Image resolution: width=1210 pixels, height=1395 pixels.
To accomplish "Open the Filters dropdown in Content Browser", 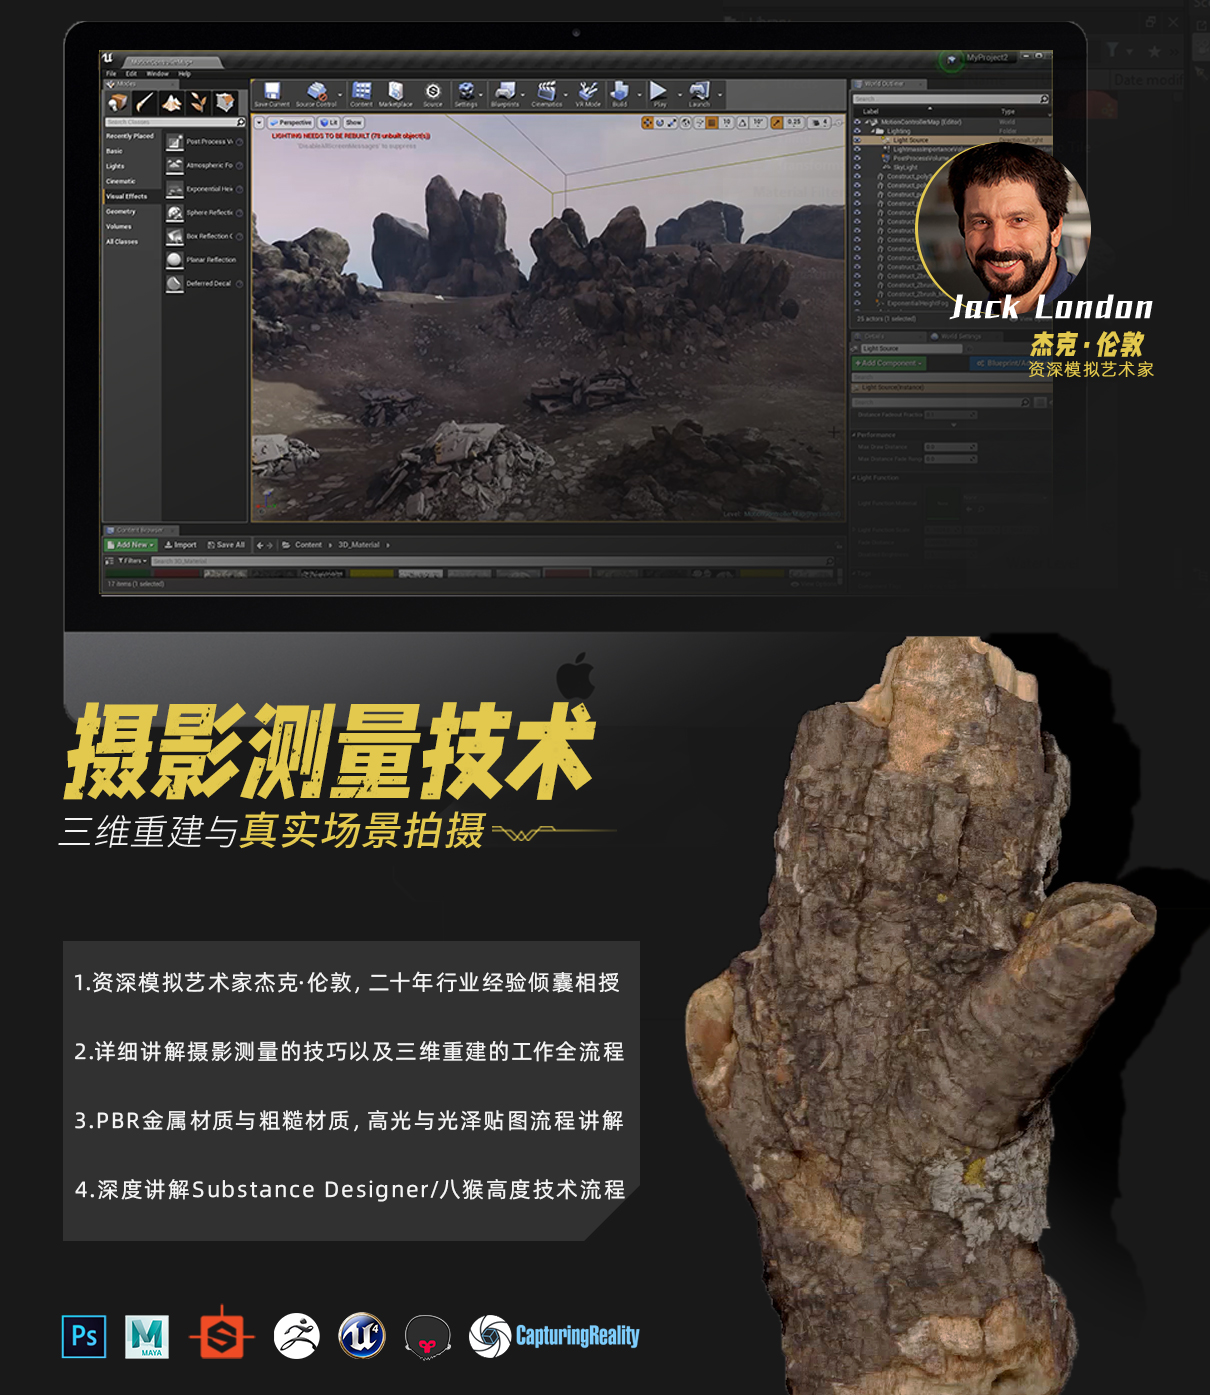I will [x=133, y=561].
